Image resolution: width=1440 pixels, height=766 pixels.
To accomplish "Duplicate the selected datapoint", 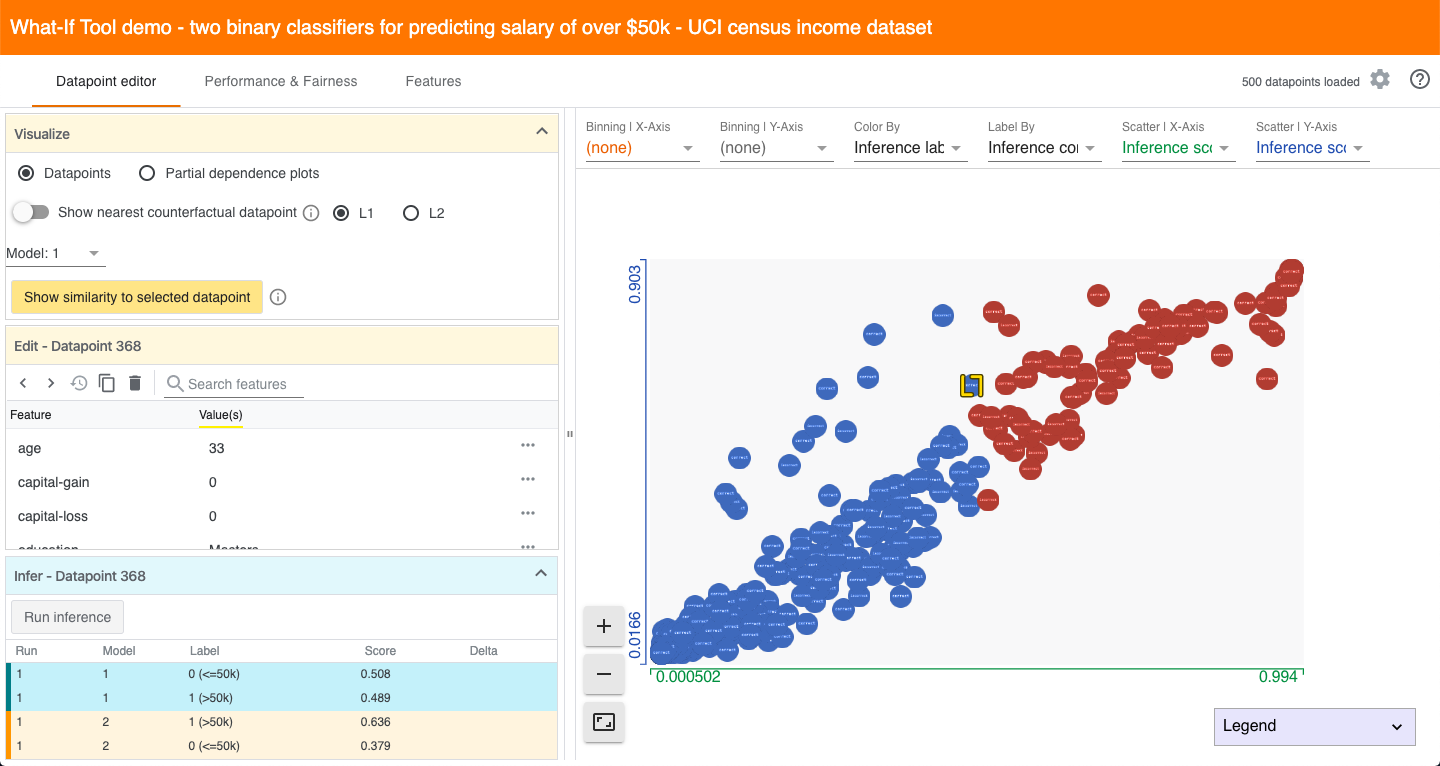I will [107, 383].
